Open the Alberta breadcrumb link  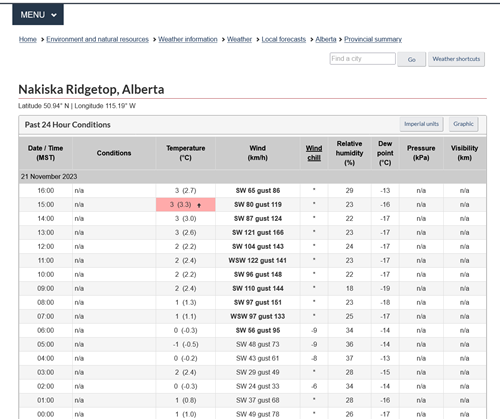(326, 39)
